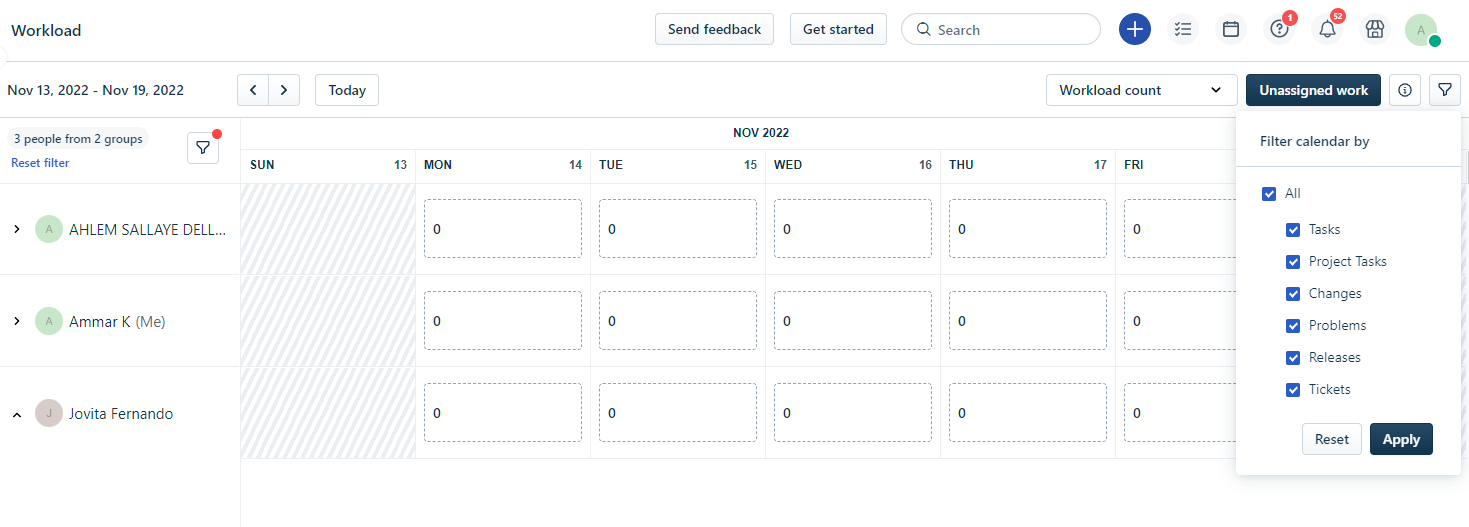Screen dimensions: 1469x527
Task: Click the Reset filter link
Action: click(x=40, y=163)
